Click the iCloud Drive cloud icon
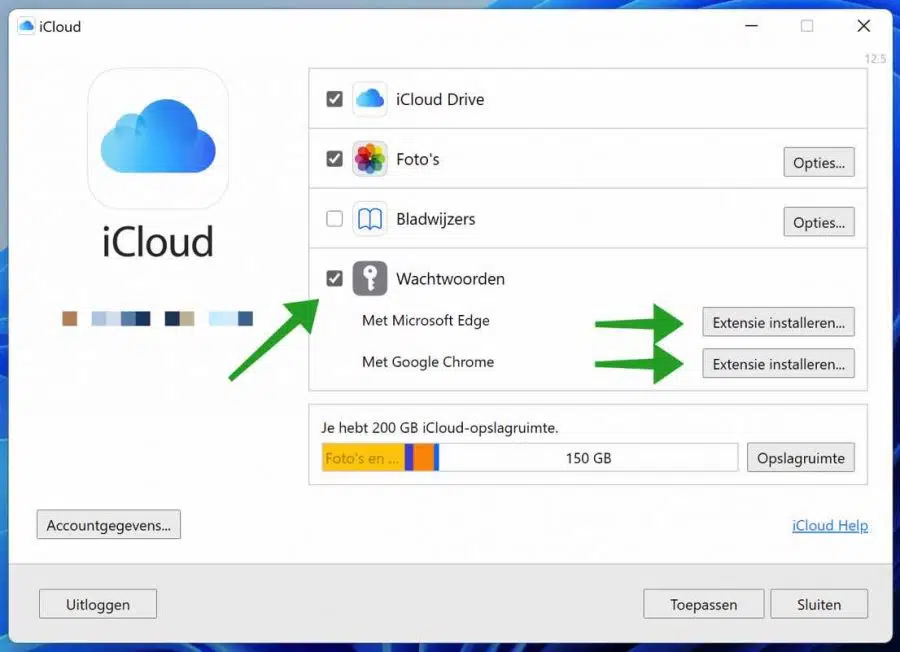 tap(370, 99)
